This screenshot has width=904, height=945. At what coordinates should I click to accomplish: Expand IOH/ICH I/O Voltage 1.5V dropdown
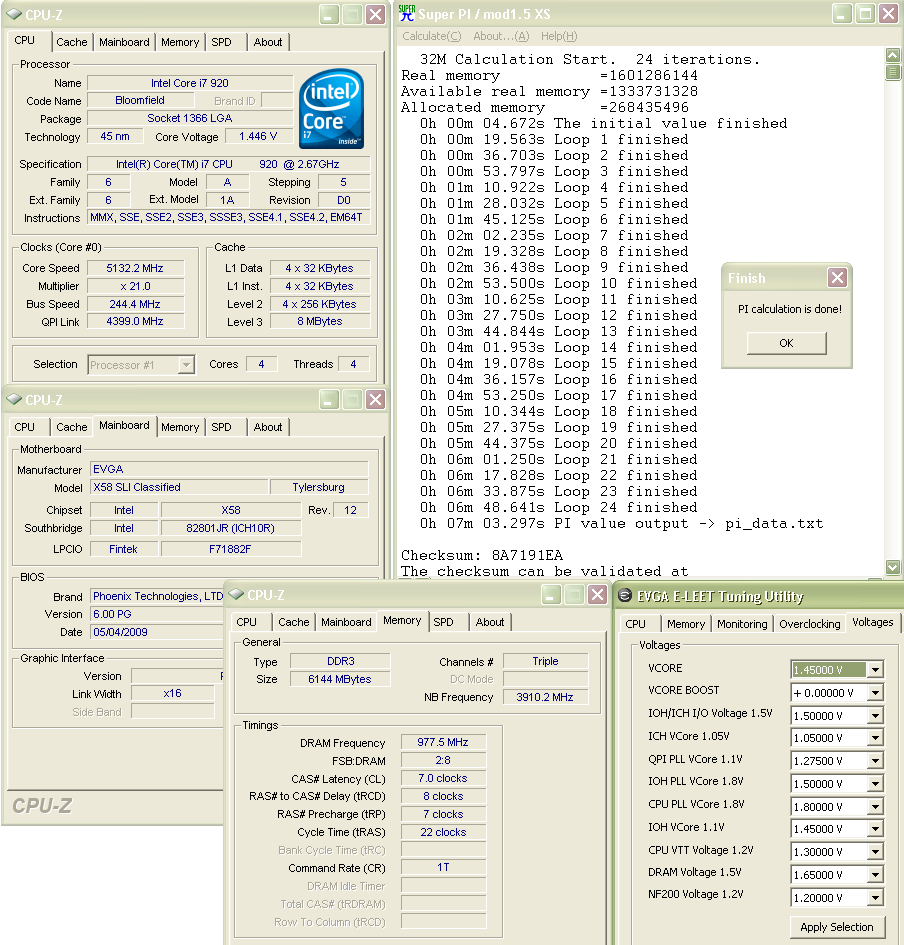[x=875, y=715]
